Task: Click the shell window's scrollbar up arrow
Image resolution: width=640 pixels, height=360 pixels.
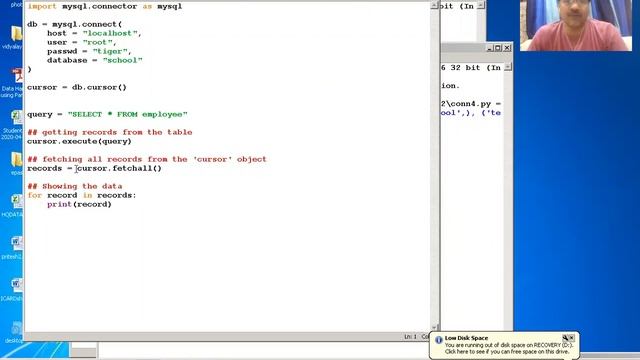Action: [508, 67]
